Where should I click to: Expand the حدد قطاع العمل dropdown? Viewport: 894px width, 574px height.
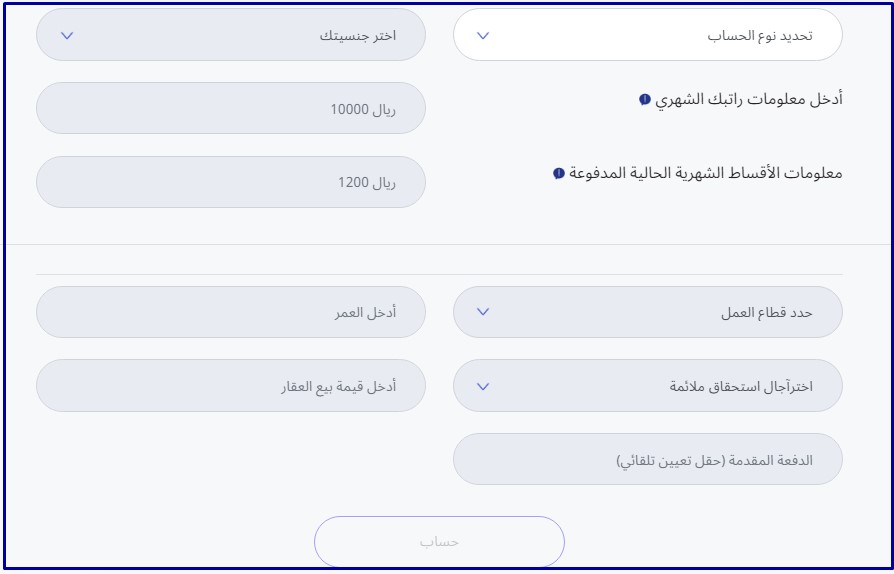coord(648,312)
